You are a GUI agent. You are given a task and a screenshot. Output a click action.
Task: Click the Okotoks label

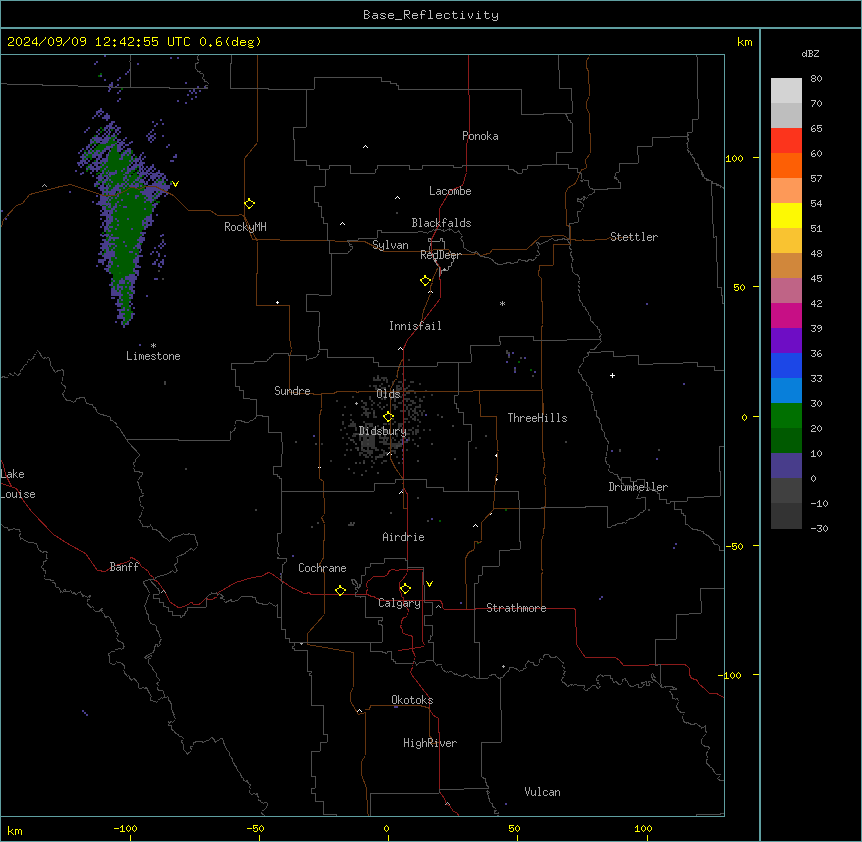tap(412, 700)
